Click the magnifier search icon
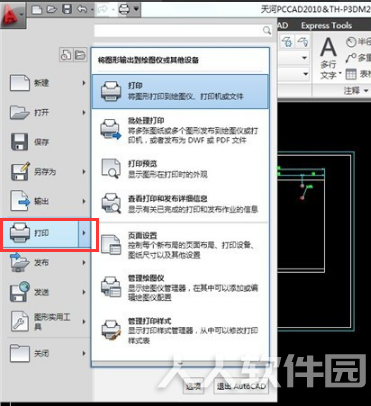The height and width of the screenshot is (406, 371). (267, 30)
